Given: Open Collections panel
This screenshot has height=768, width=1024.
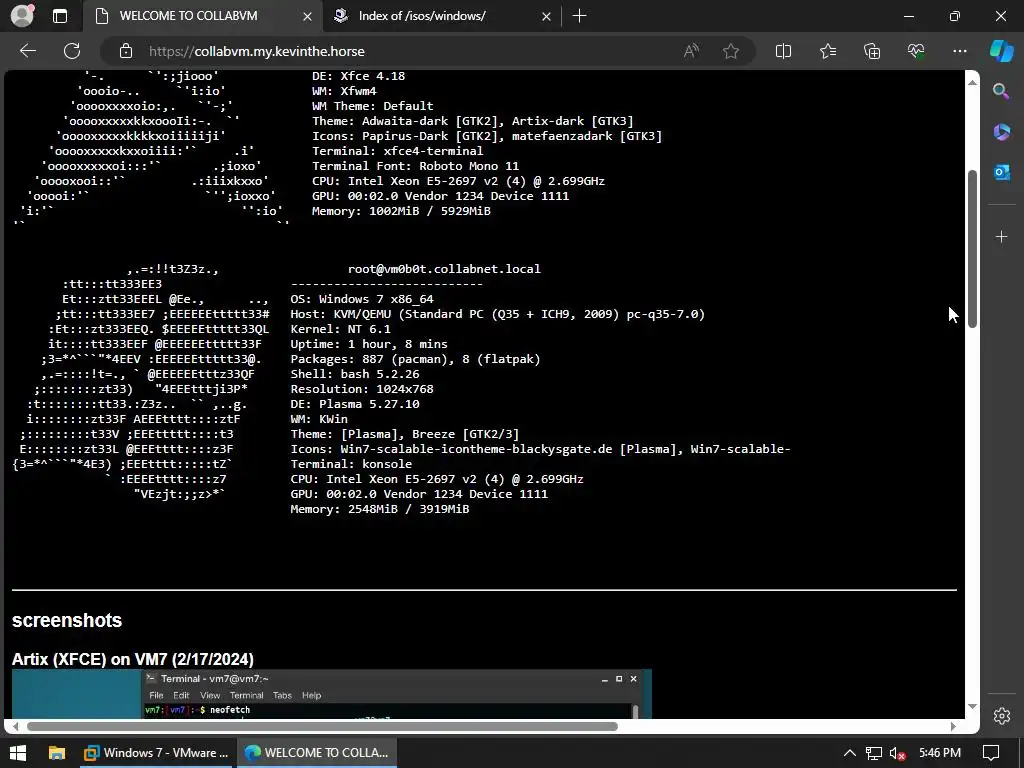Looking at the screenshot, I should click(x=872, y=51).
